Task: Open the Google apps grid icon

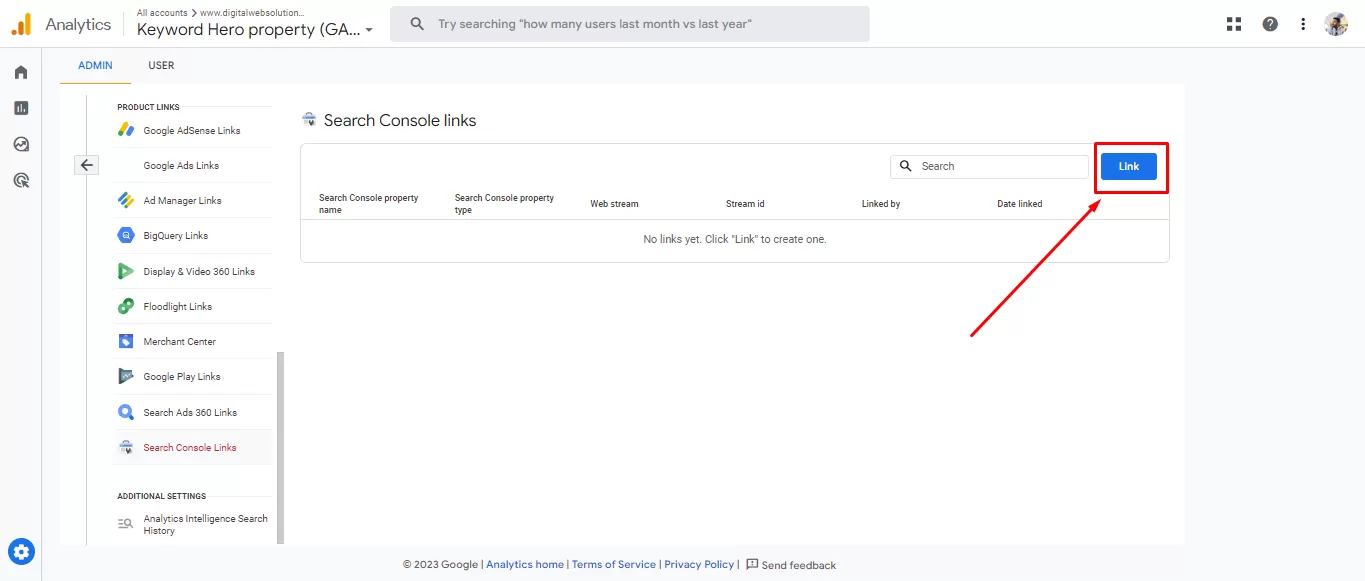Action: point(1234,24)
